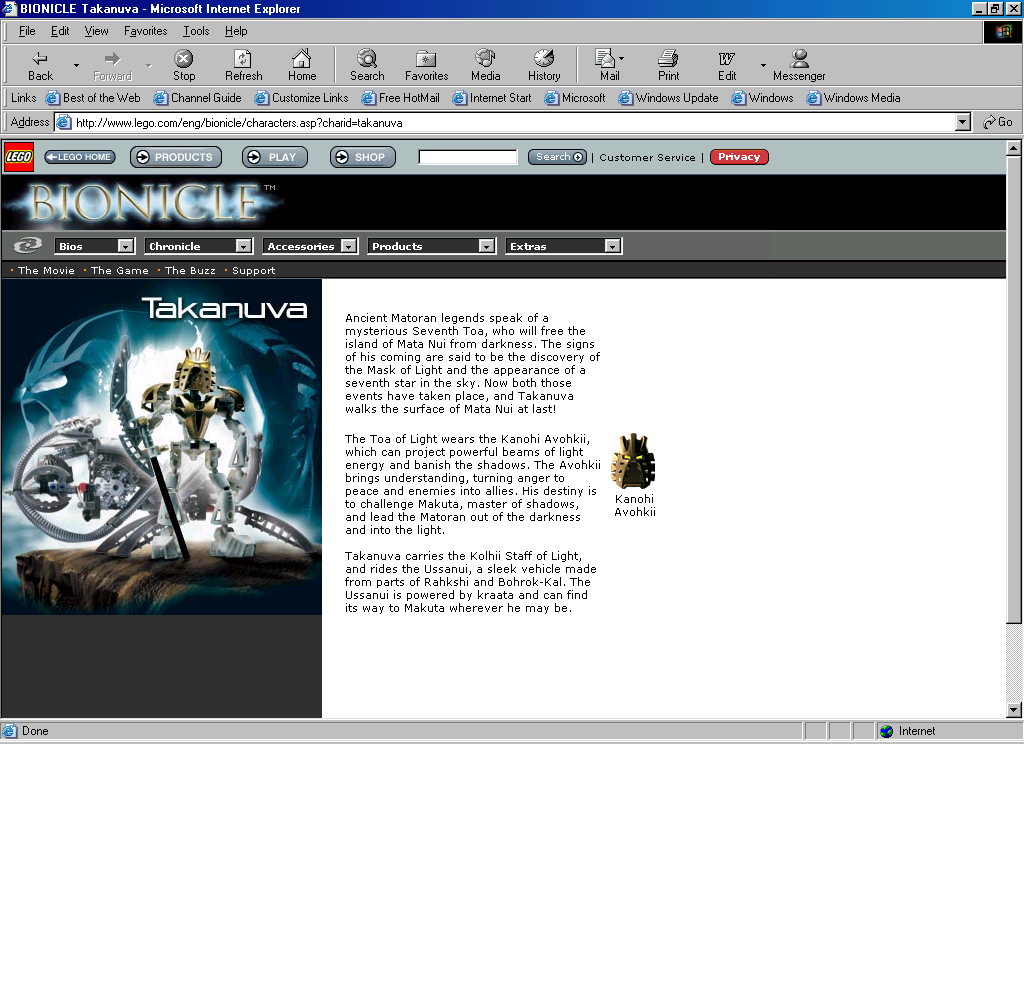The image size is (1024, 1000).
Task: Click the Bionicle swirl icon left of Bios
Action: [27, 245]
